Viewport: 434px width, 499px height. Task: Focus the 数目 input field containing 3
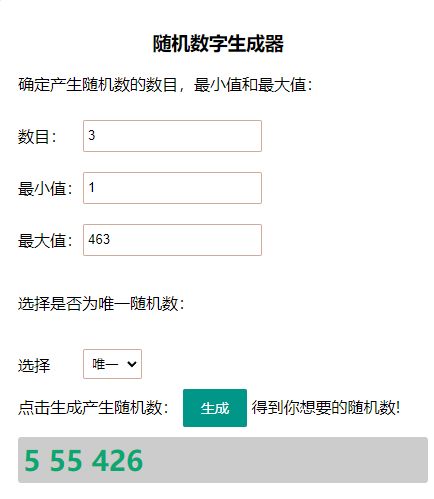point(172,136)
